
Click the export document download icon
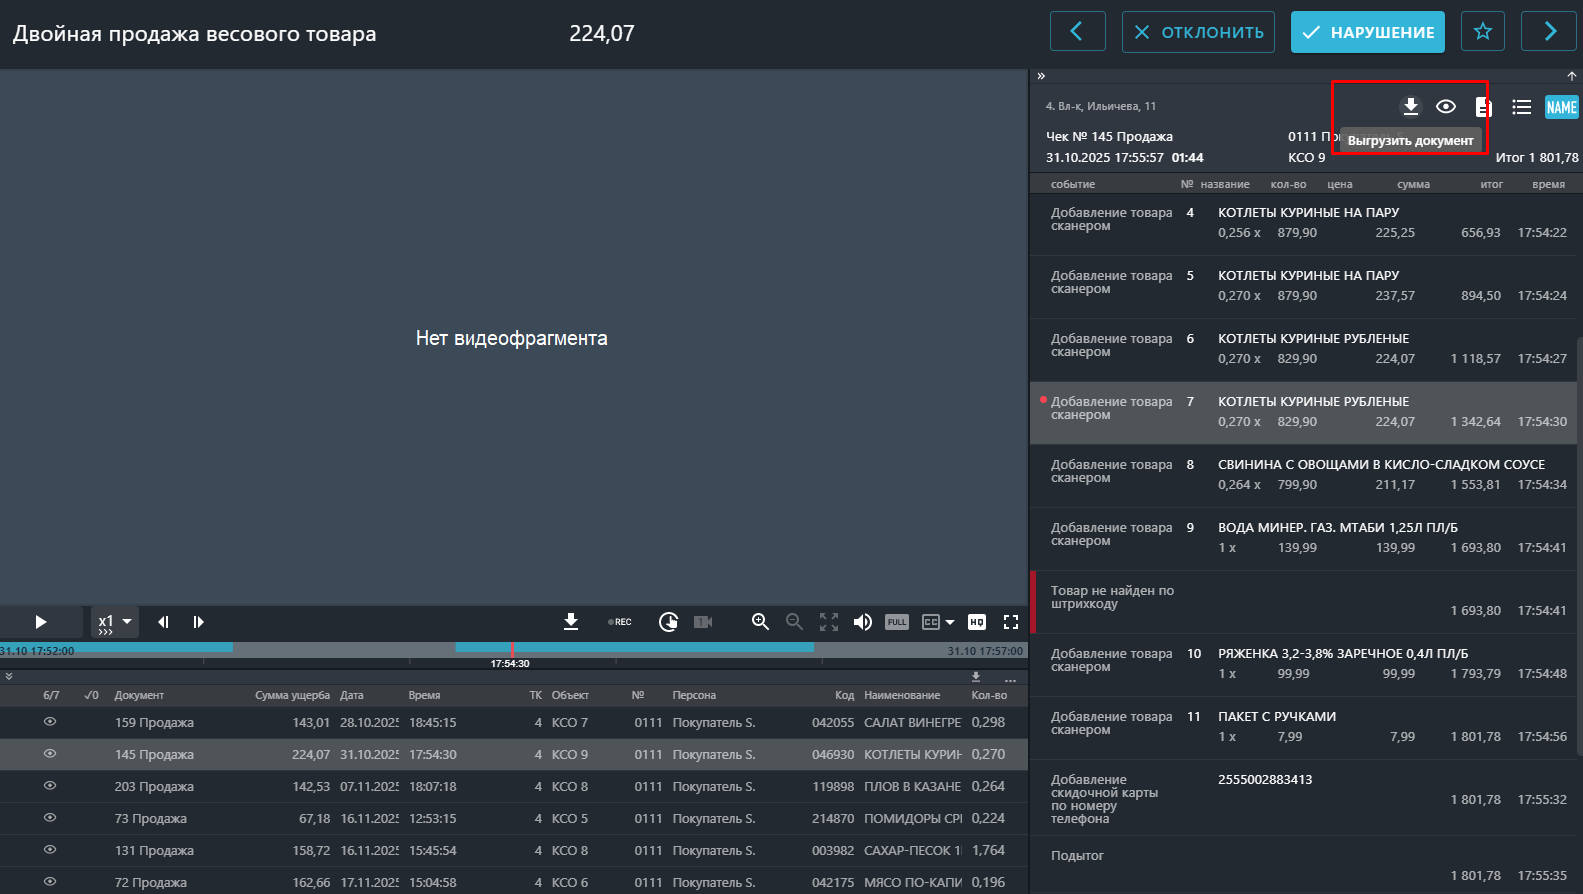pos(1410,107)
